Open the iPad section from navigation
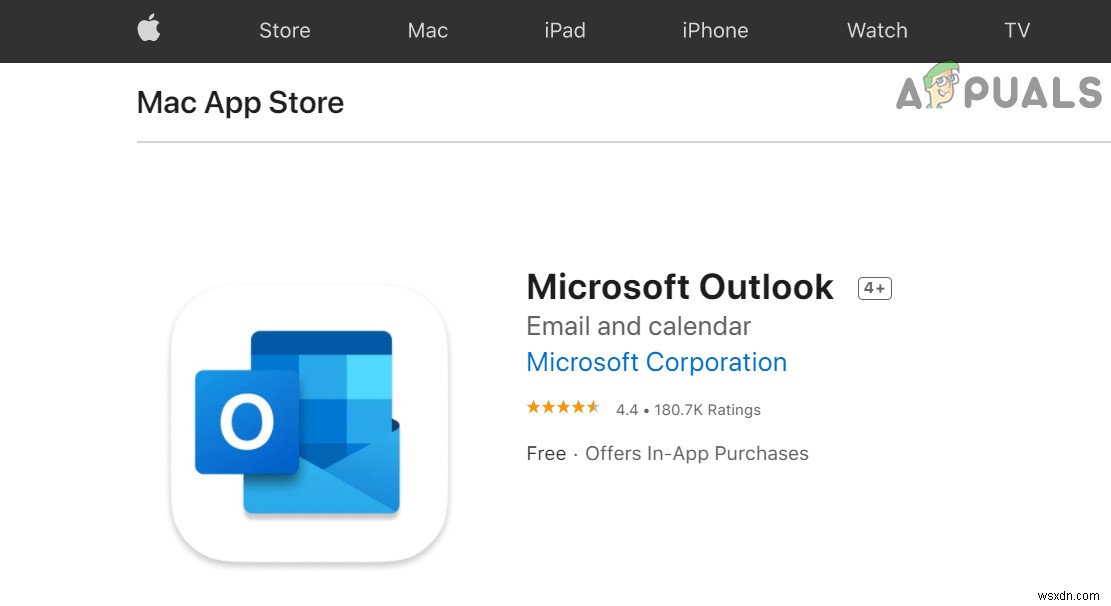This screenshot has width=1111, height=606. point(564,30)
